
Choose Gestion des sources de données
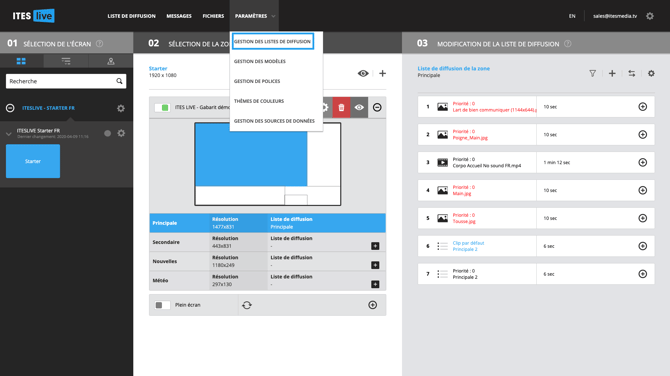274,121
